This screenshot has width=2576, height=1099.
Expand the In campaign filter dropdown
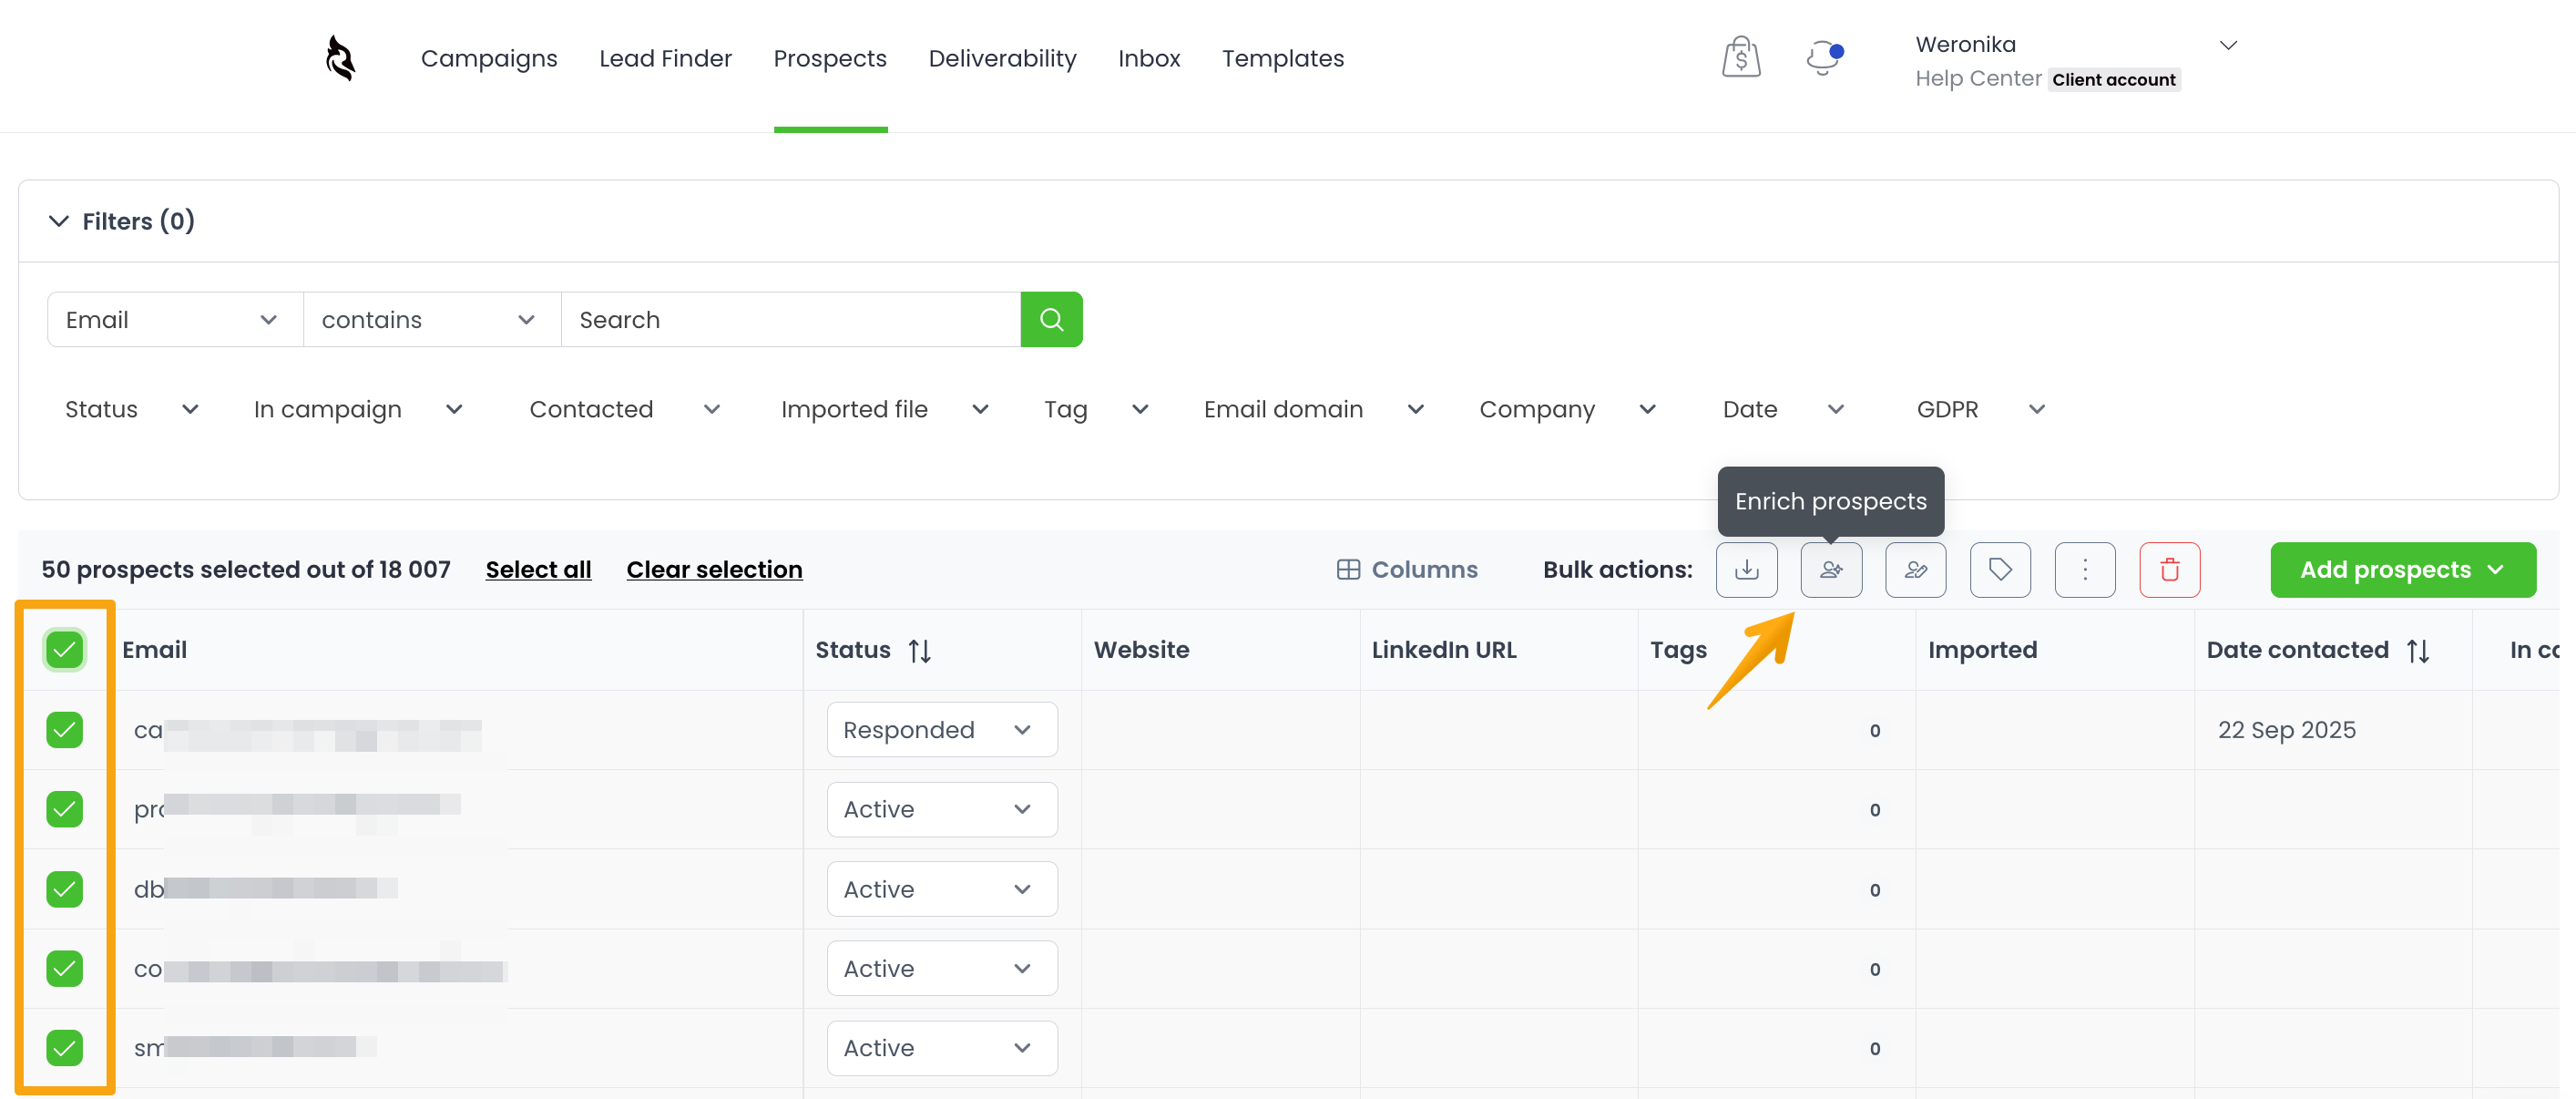357,410
